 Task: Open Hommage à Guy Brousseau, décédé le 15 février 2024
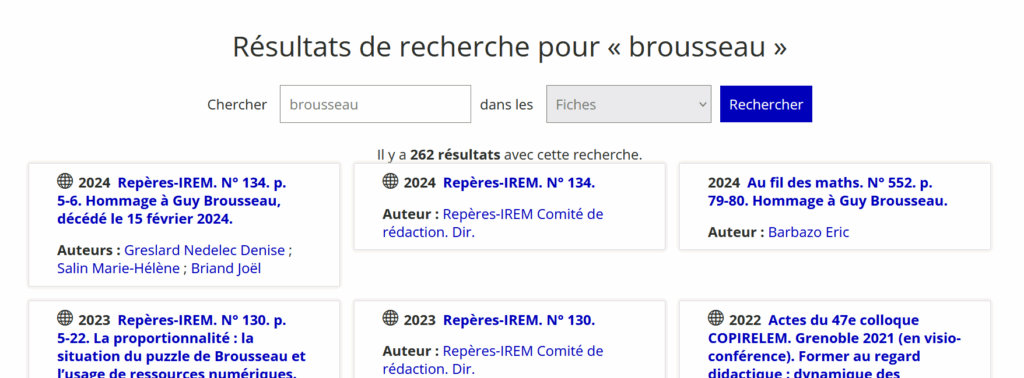coord(172,201)
